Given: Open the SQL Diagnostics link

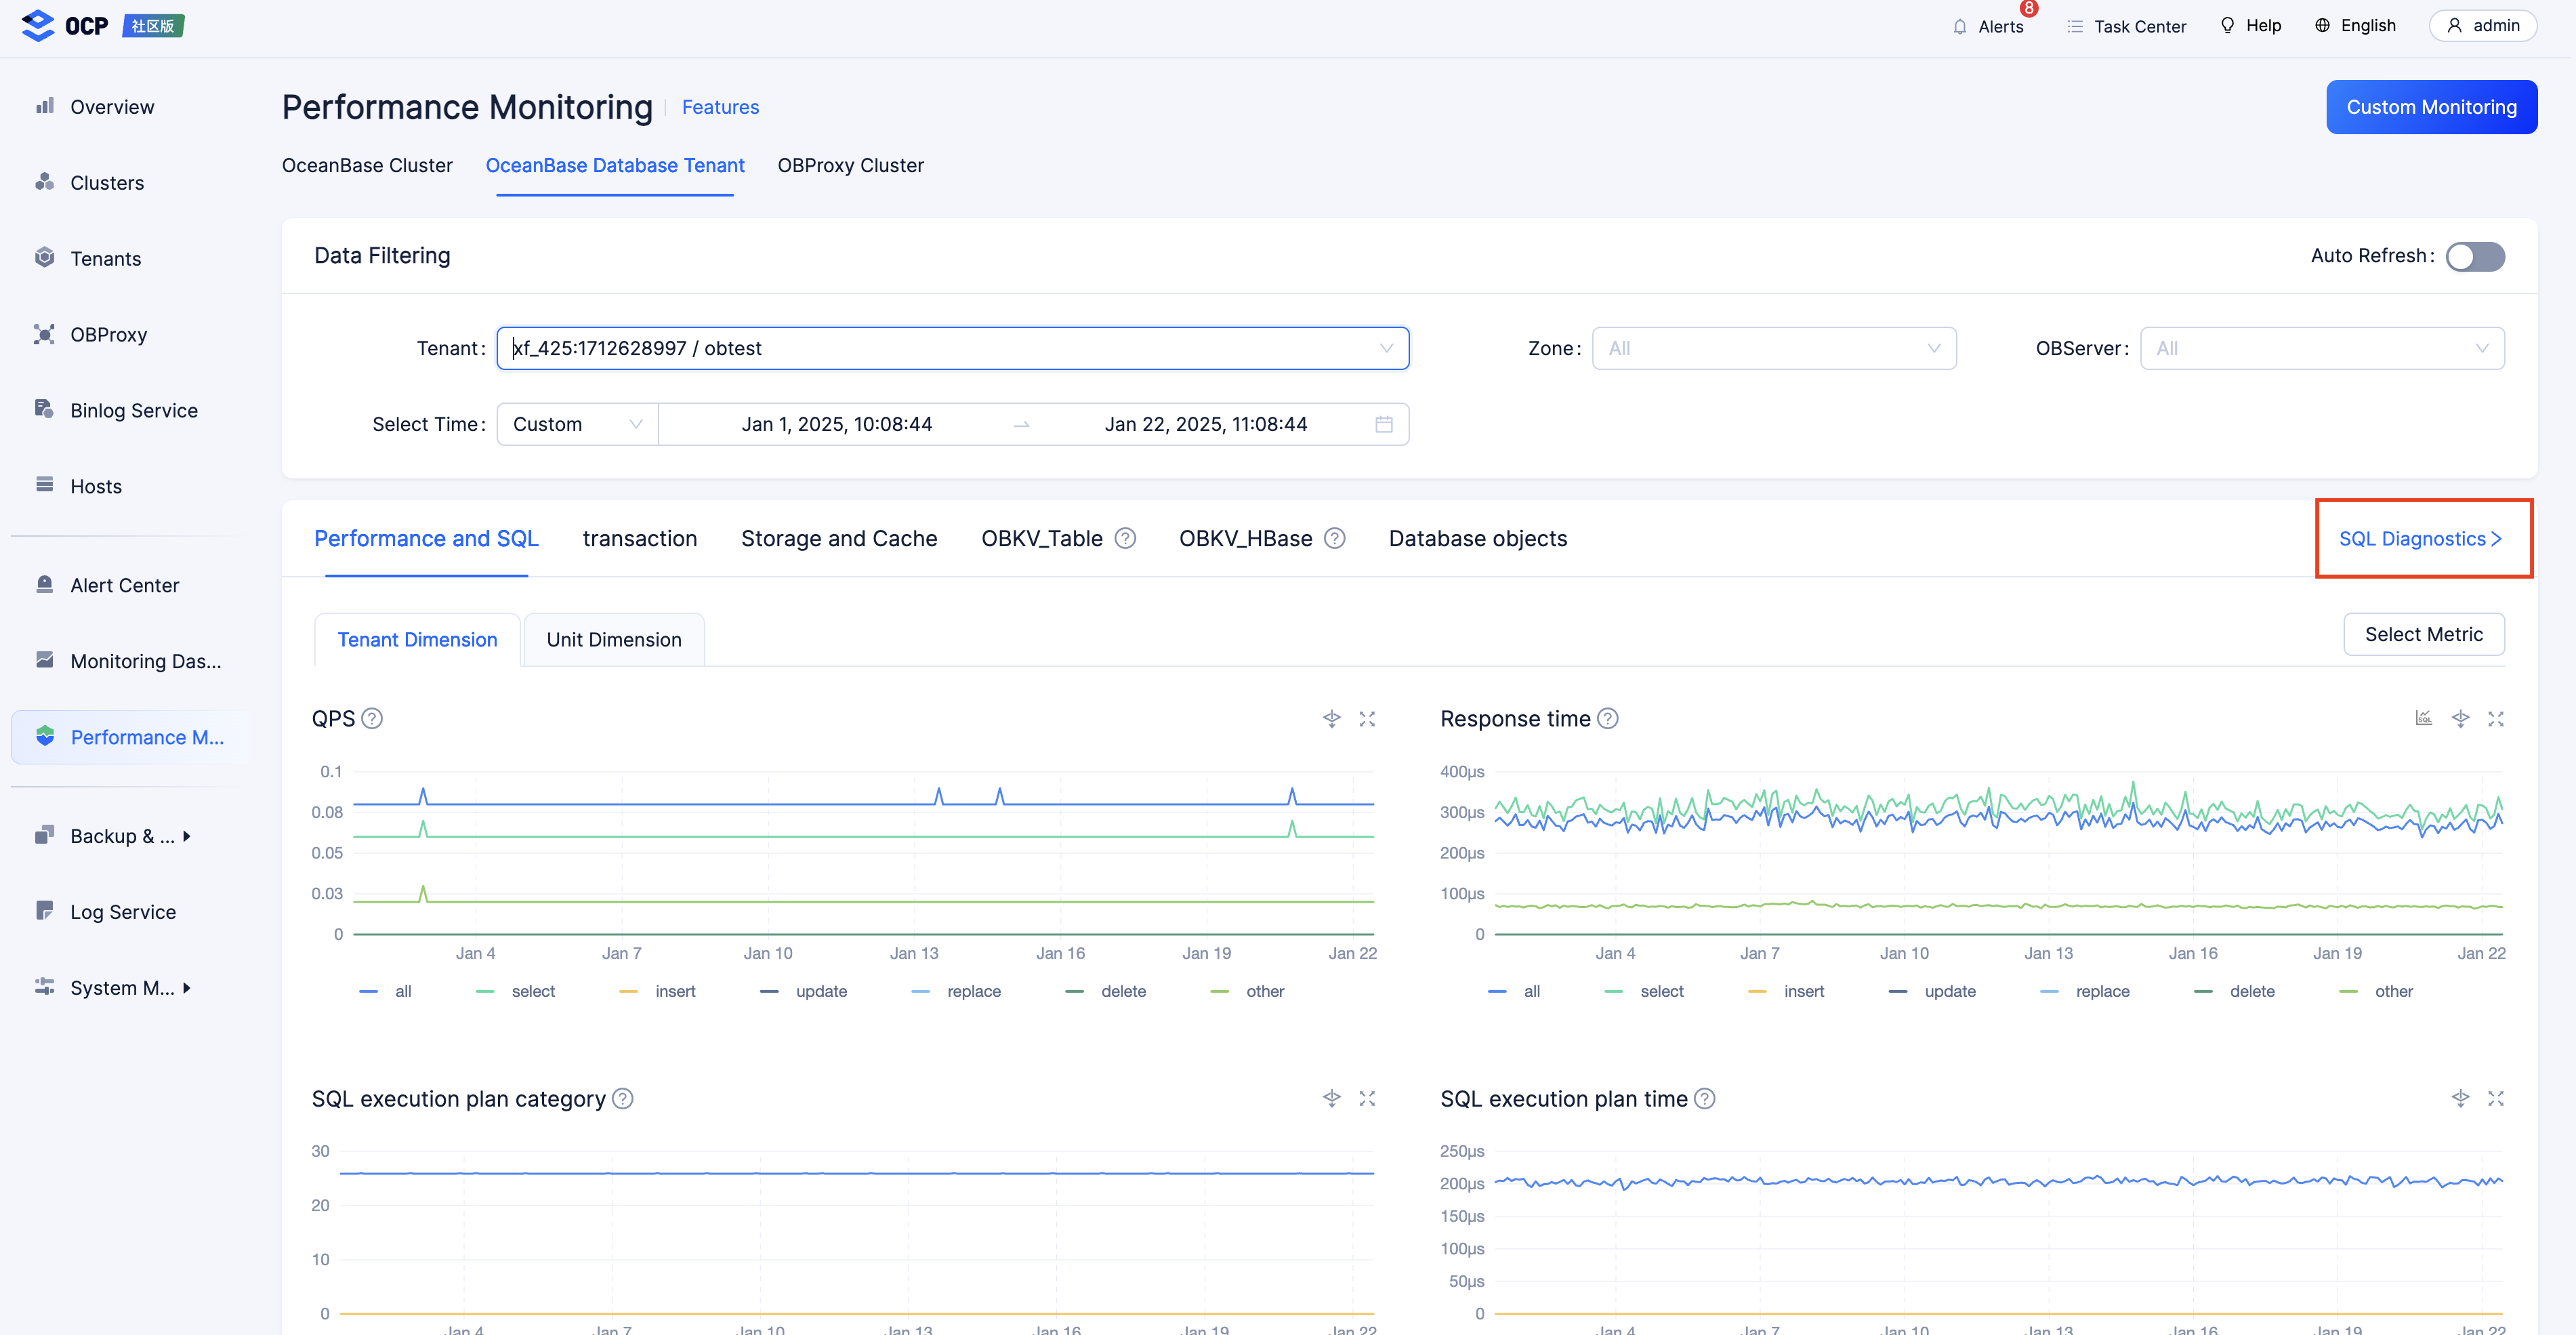Looking at the screenshot, I should [2420, 538].
